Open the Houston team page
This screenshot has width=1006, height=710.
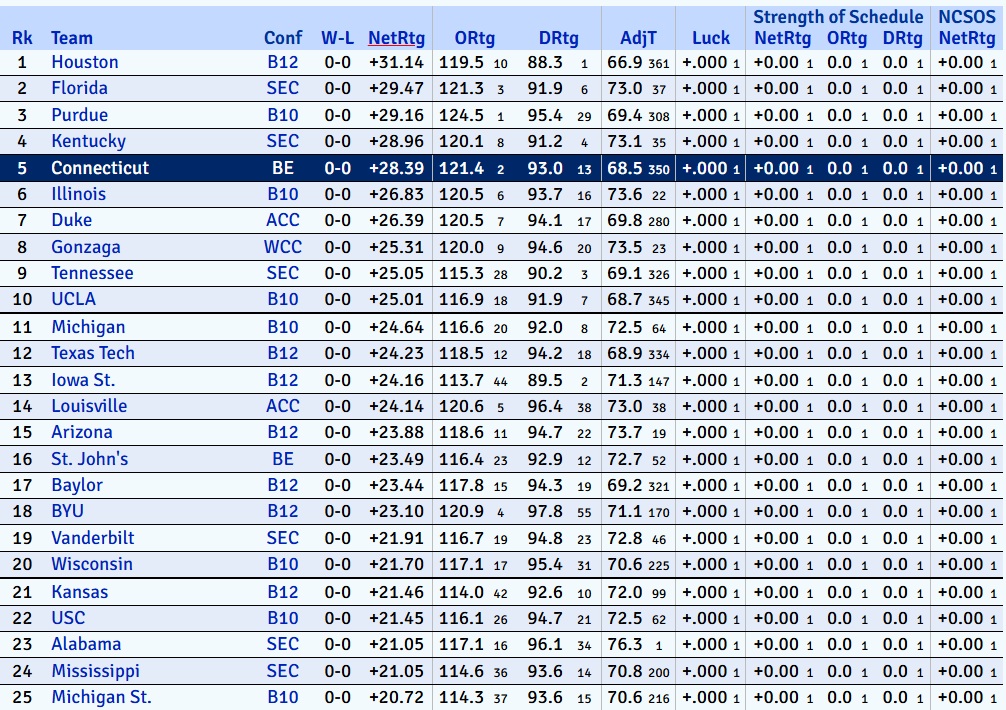[84, 62]
